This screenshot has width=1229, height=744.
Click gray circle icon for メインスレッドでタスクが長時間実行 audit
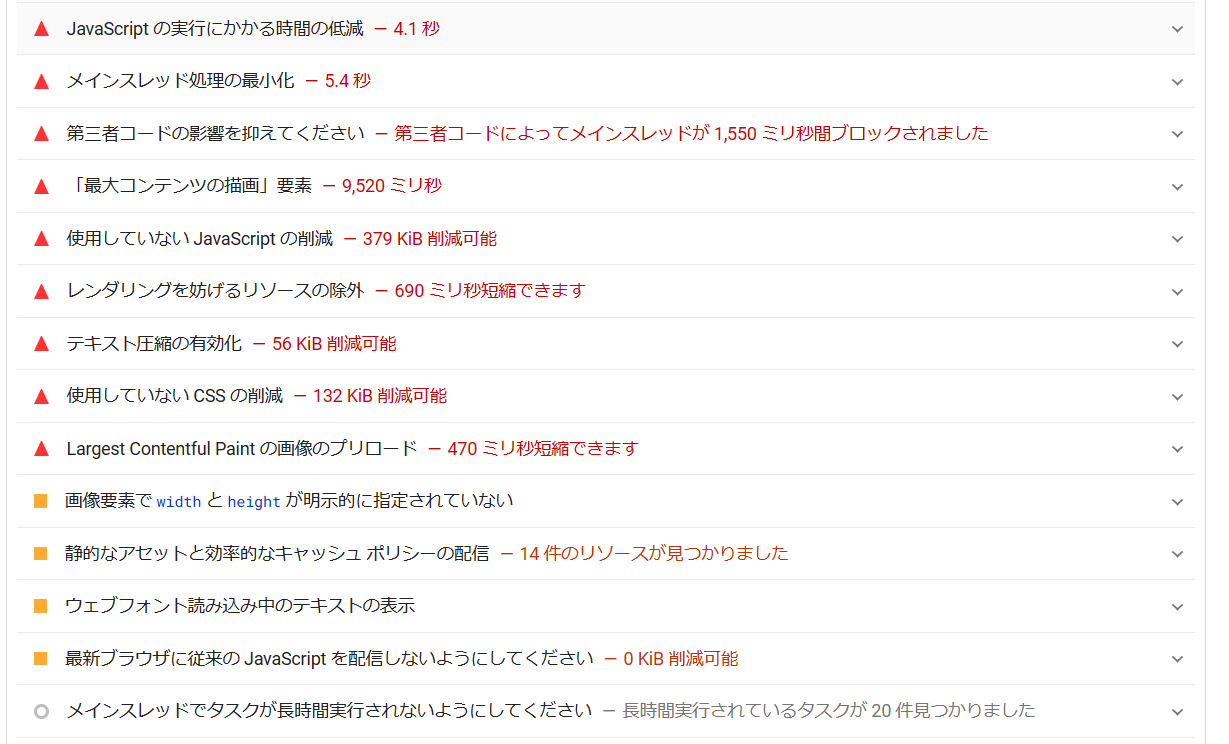coord(41,711)
